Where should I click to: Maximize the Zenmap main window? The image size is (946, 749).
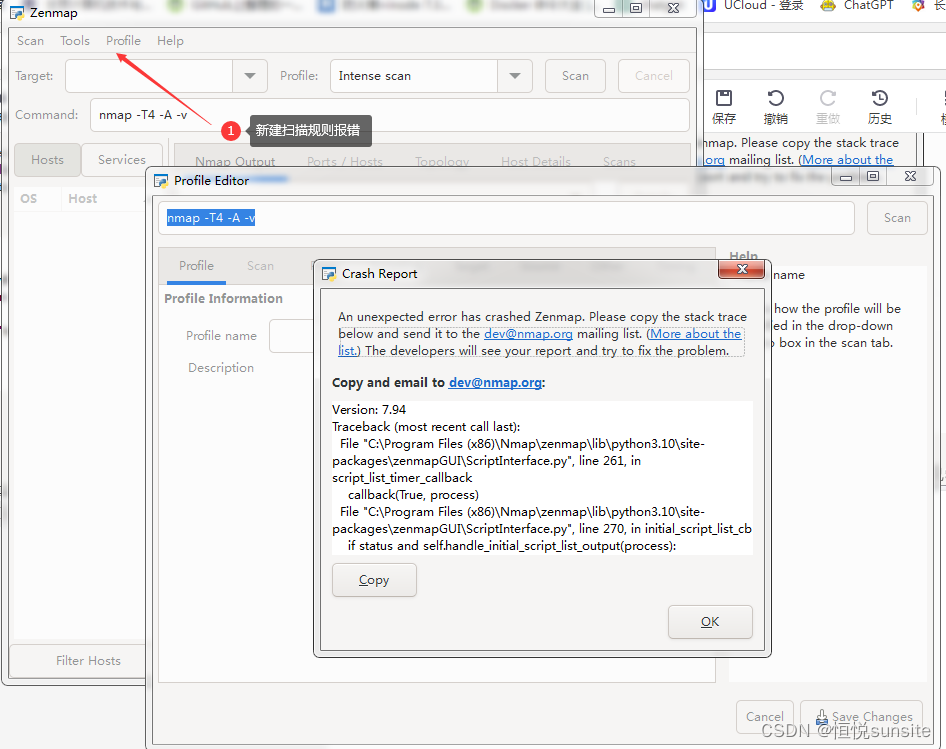pos(636,8)
